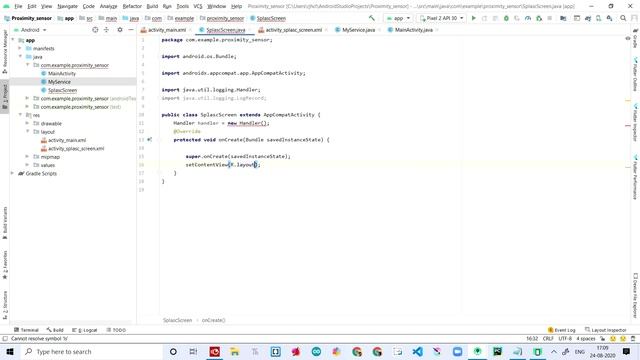
Task: Toggle the Build Variants side panel
Action: point(5,222)
